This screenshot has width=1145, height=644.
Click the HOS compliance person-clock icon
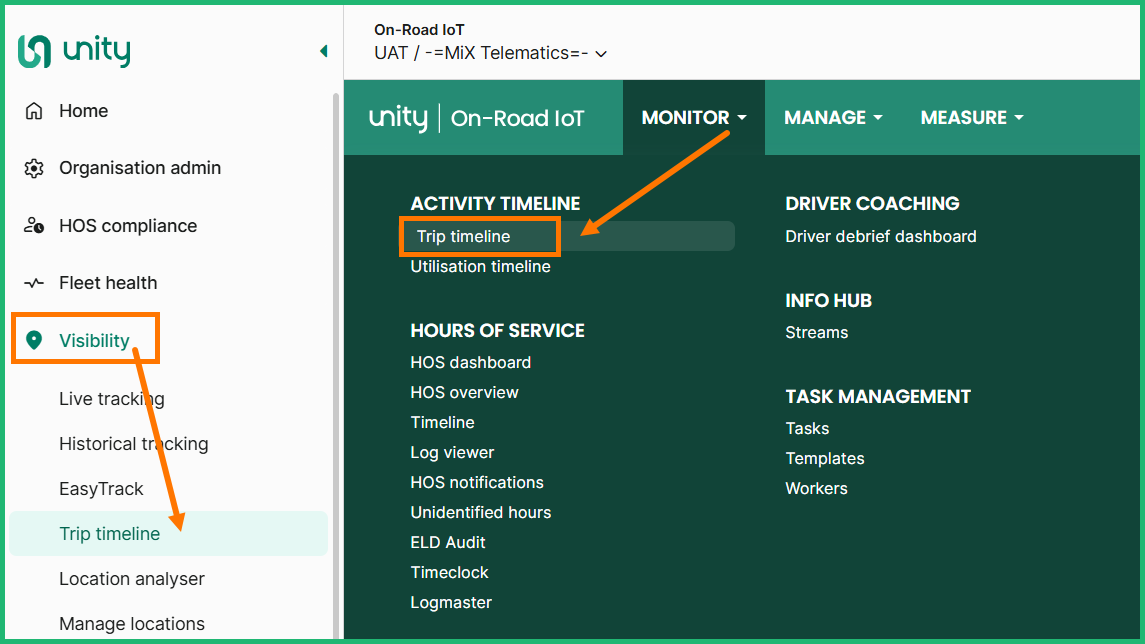(34, 226)
